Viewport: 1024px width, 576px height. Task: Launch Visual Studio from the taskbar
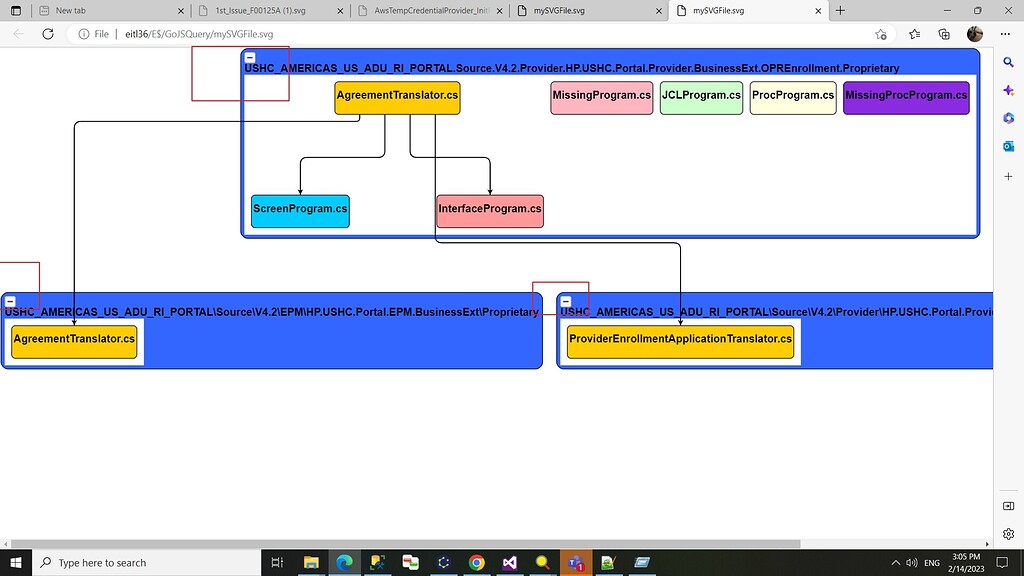(x=510, y=561)
